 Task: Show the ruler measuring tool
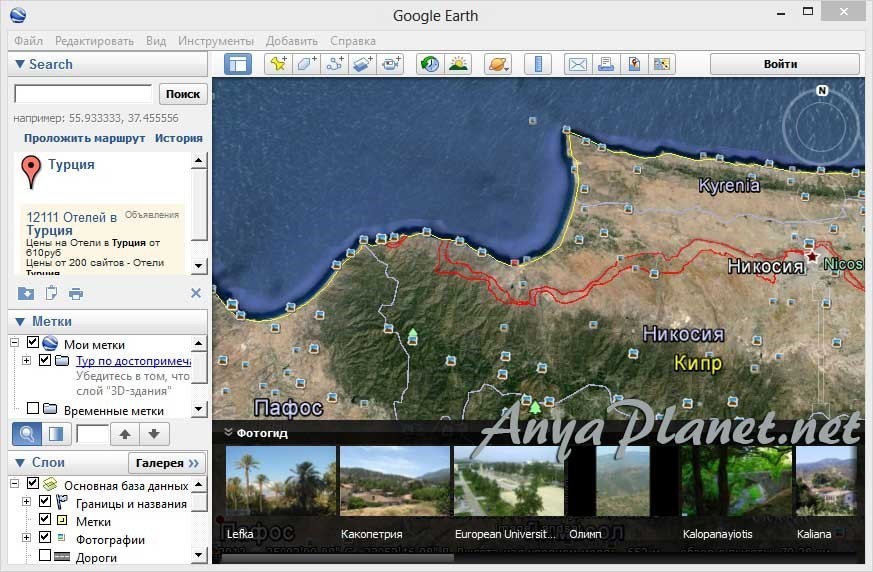coord(538,64)
